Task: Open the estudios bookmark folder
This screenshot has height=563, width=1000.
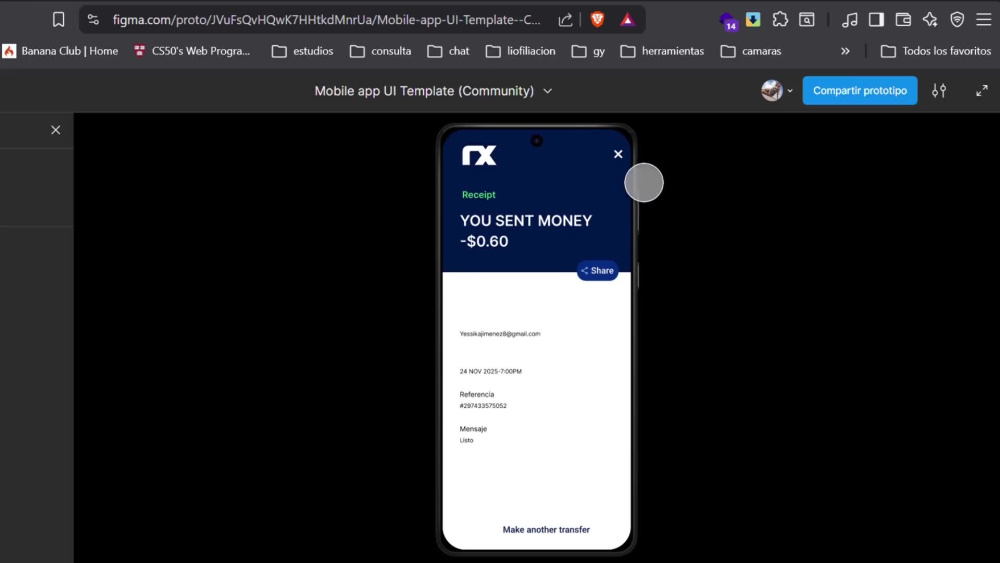Action: 302,51
